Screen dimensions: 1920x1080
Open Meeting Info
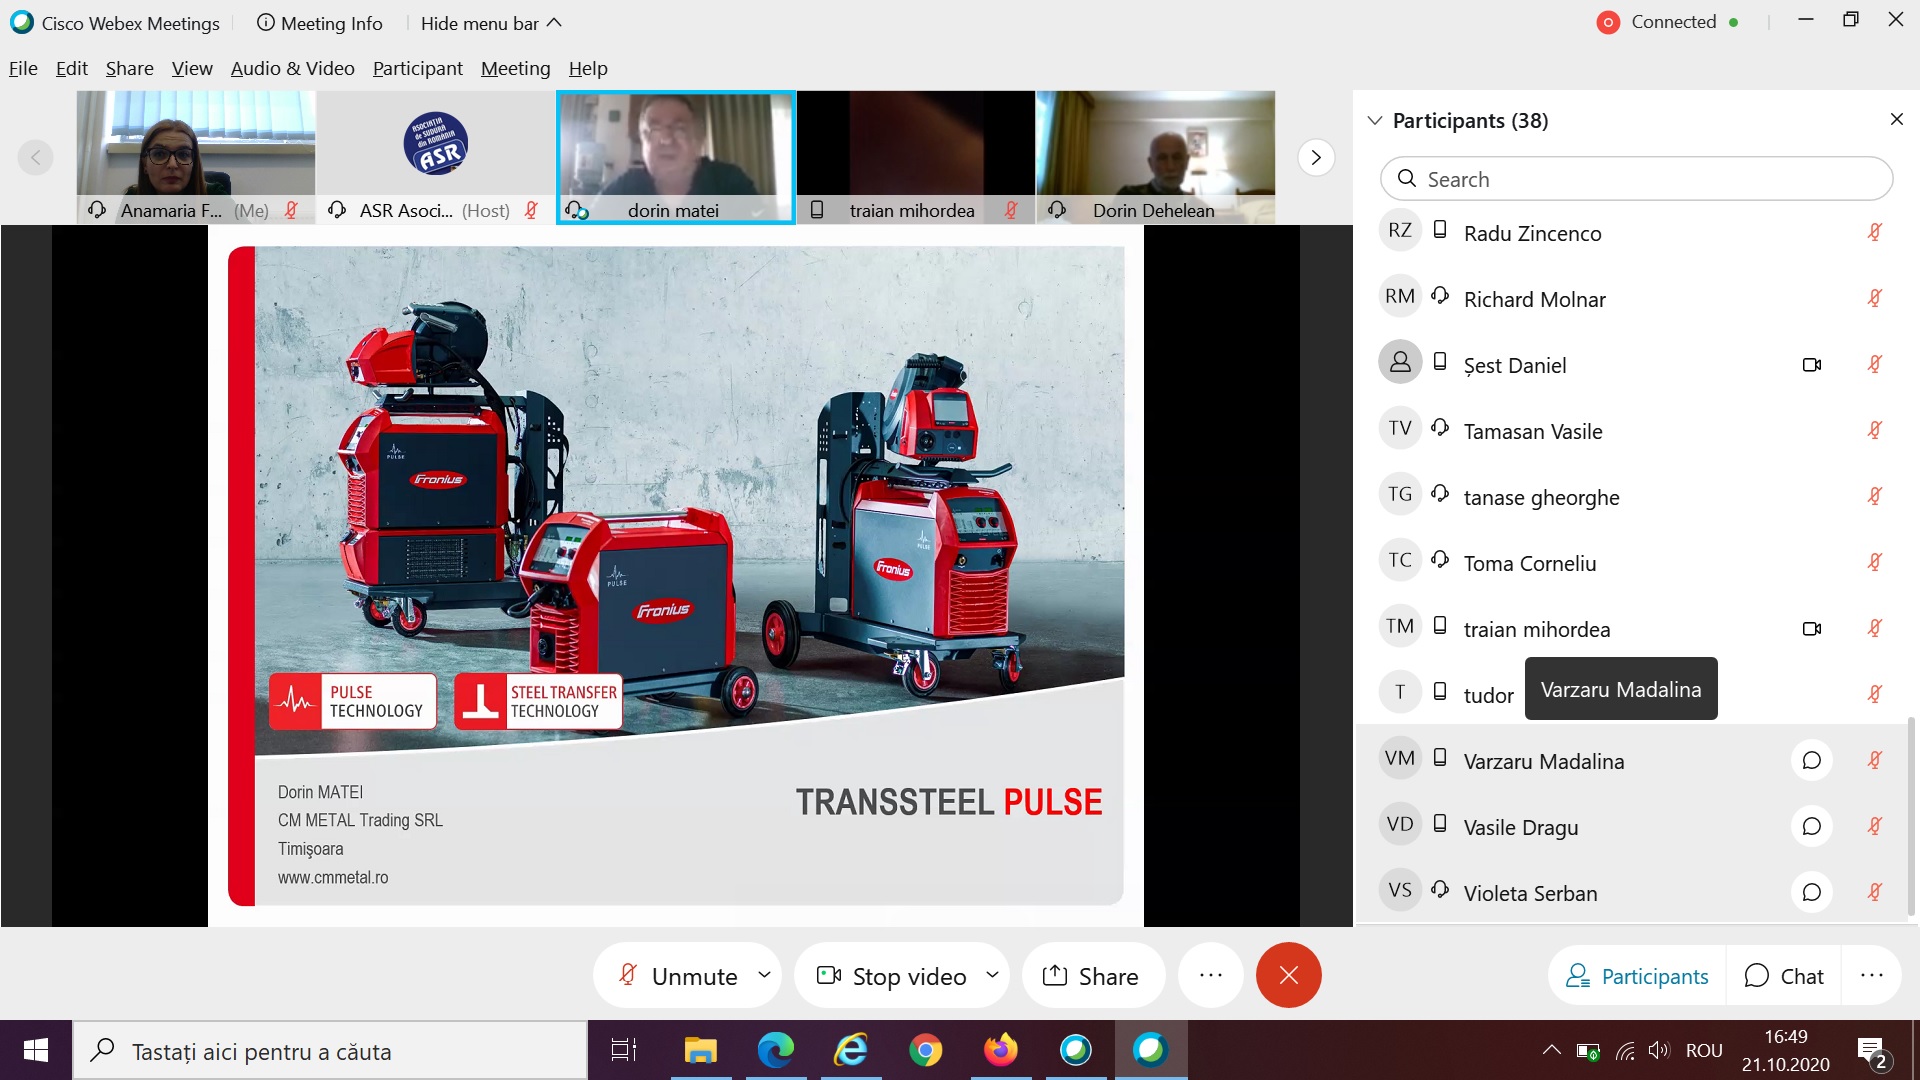(x=320, y=23)
